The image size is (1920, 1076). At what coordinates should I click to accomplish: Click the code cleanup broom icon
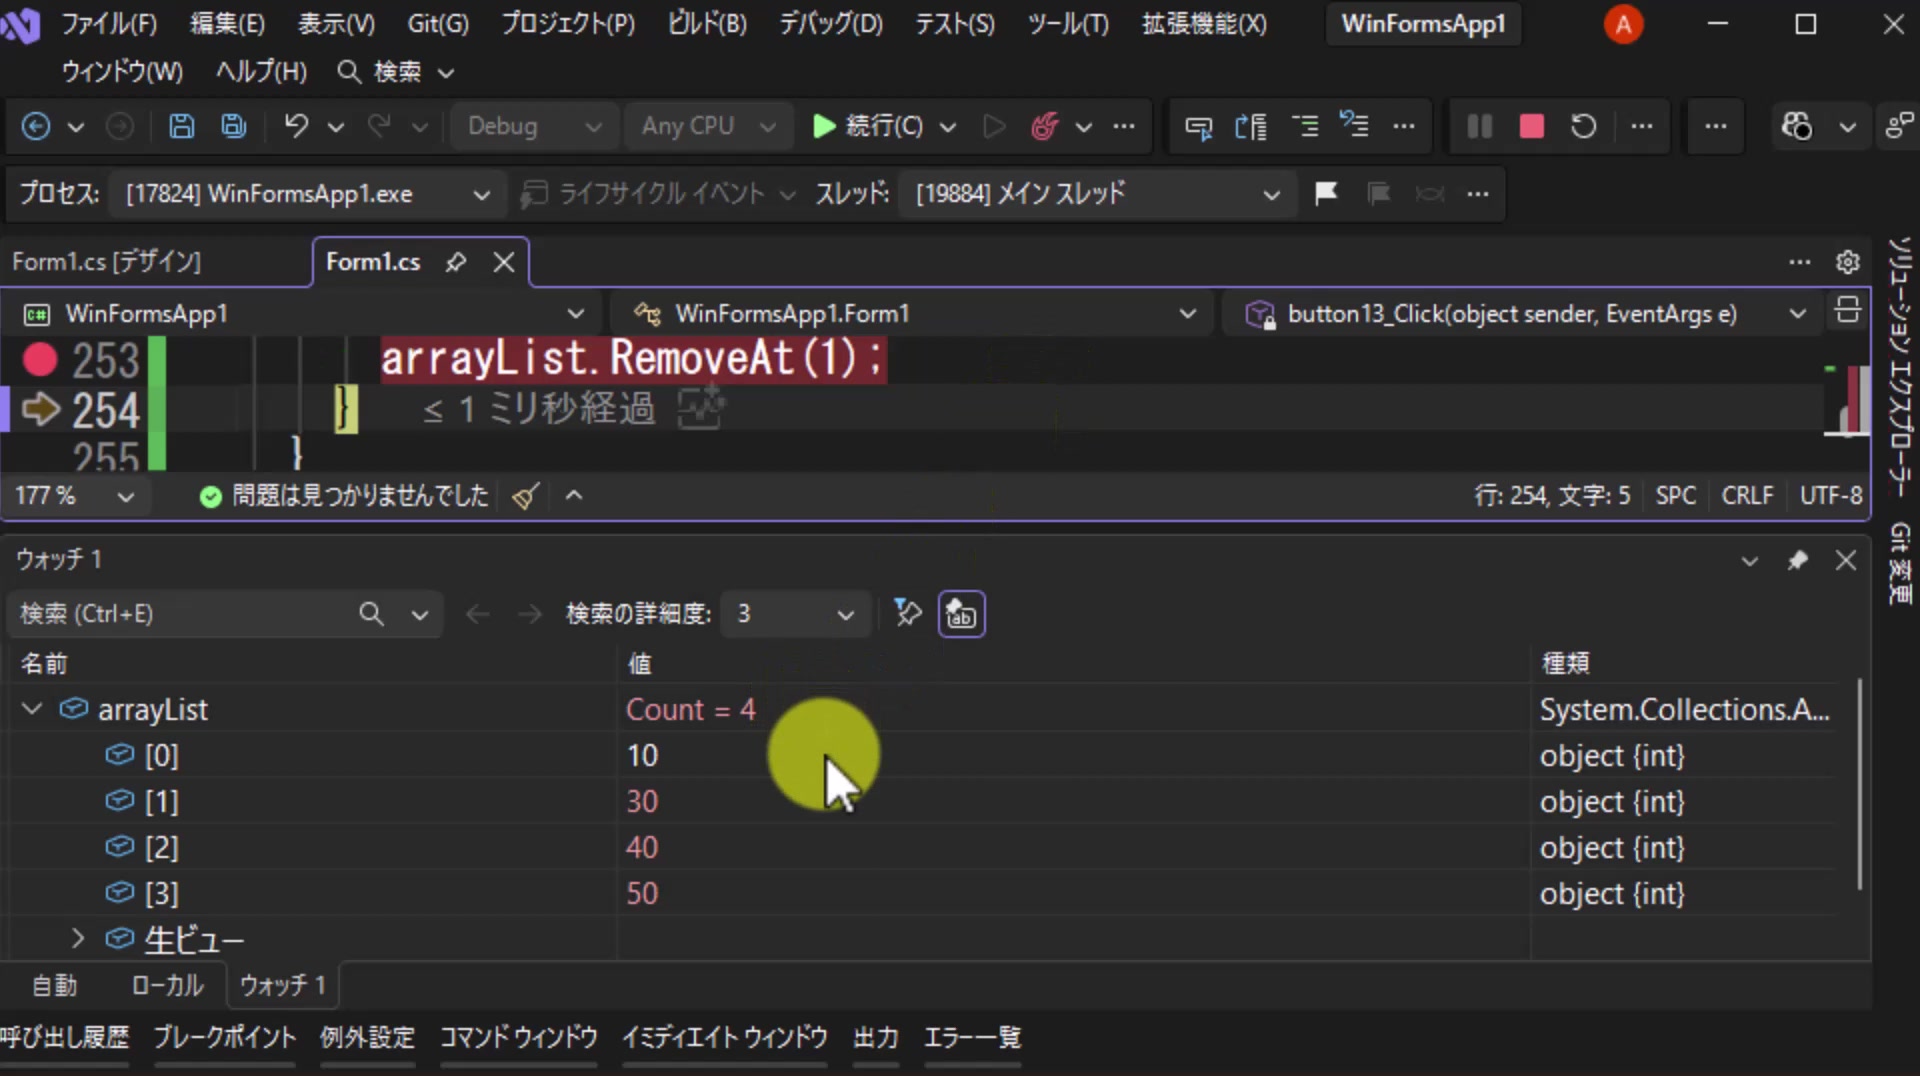pyautogui.click(x=525, y=496)
